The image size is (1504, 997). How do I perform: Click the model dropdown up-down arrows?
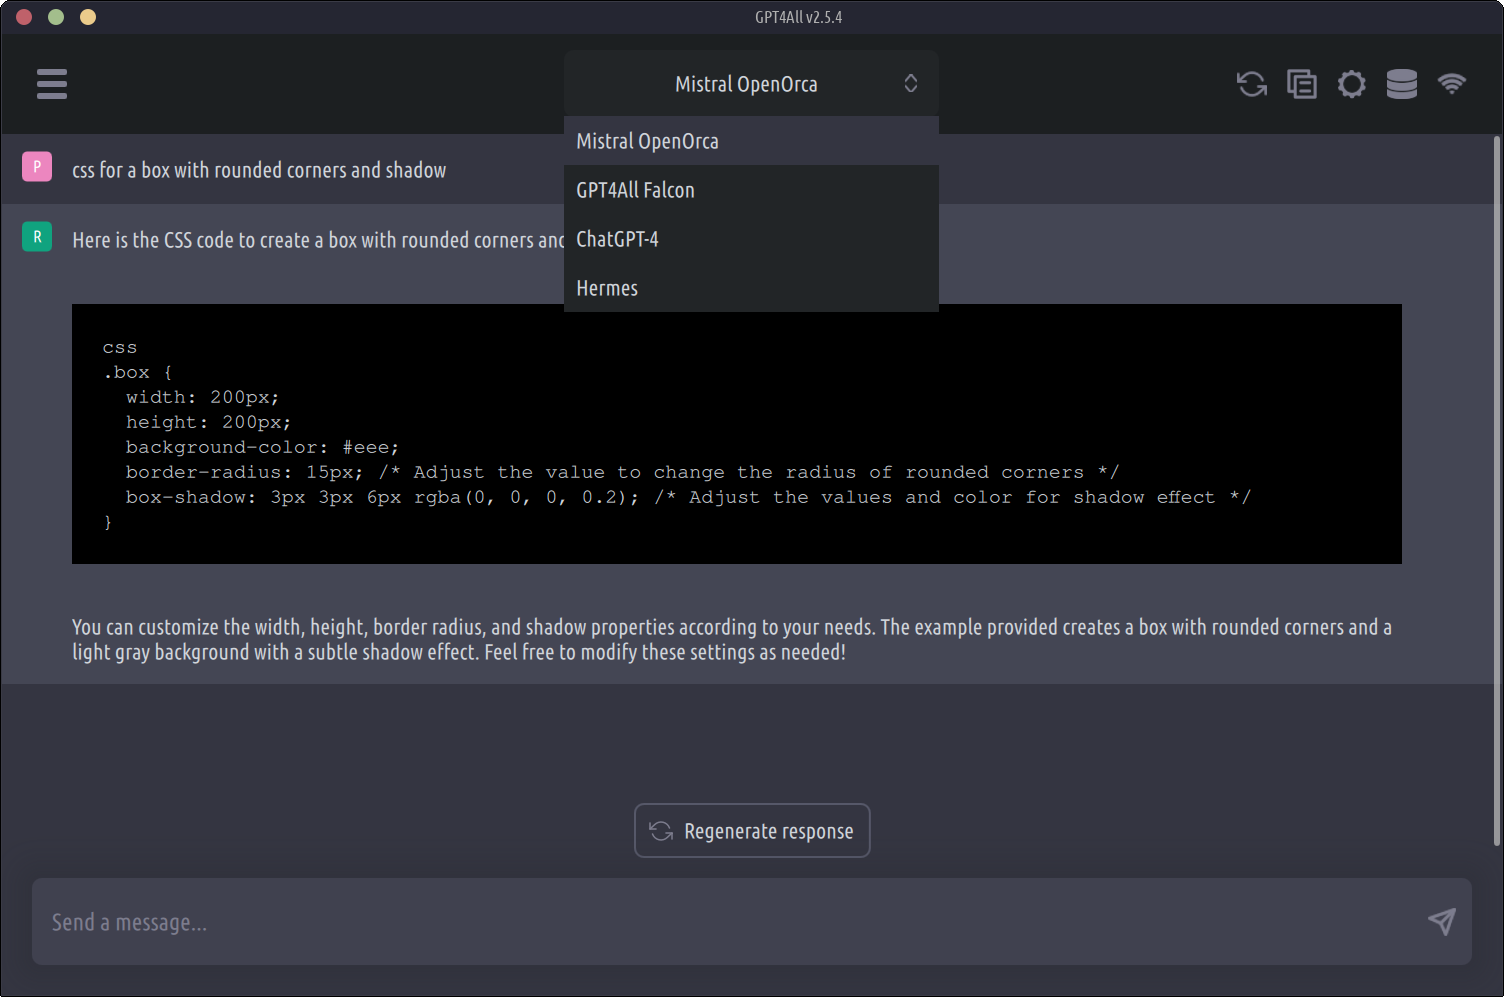[x=911, y=83]
